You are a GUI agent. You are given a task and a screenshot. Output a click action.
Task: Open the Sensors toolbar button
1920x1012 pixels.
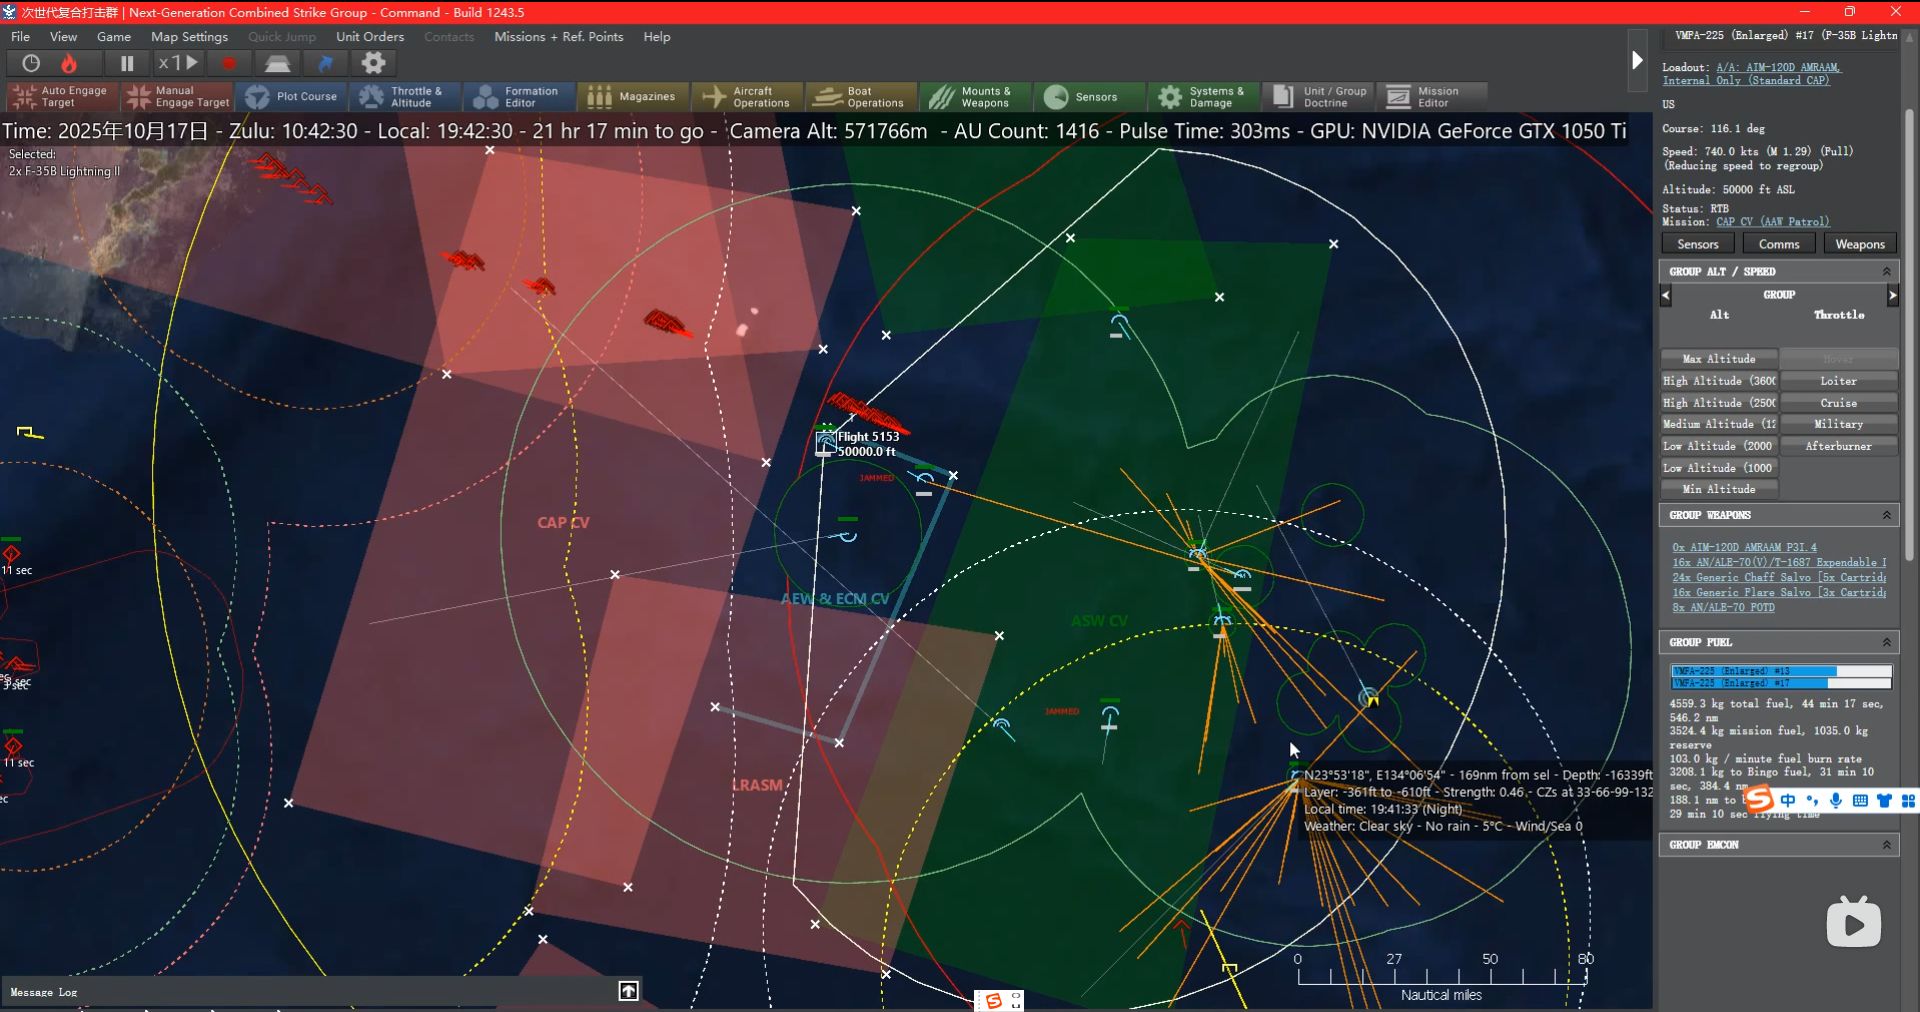[x=1089, y=97]
